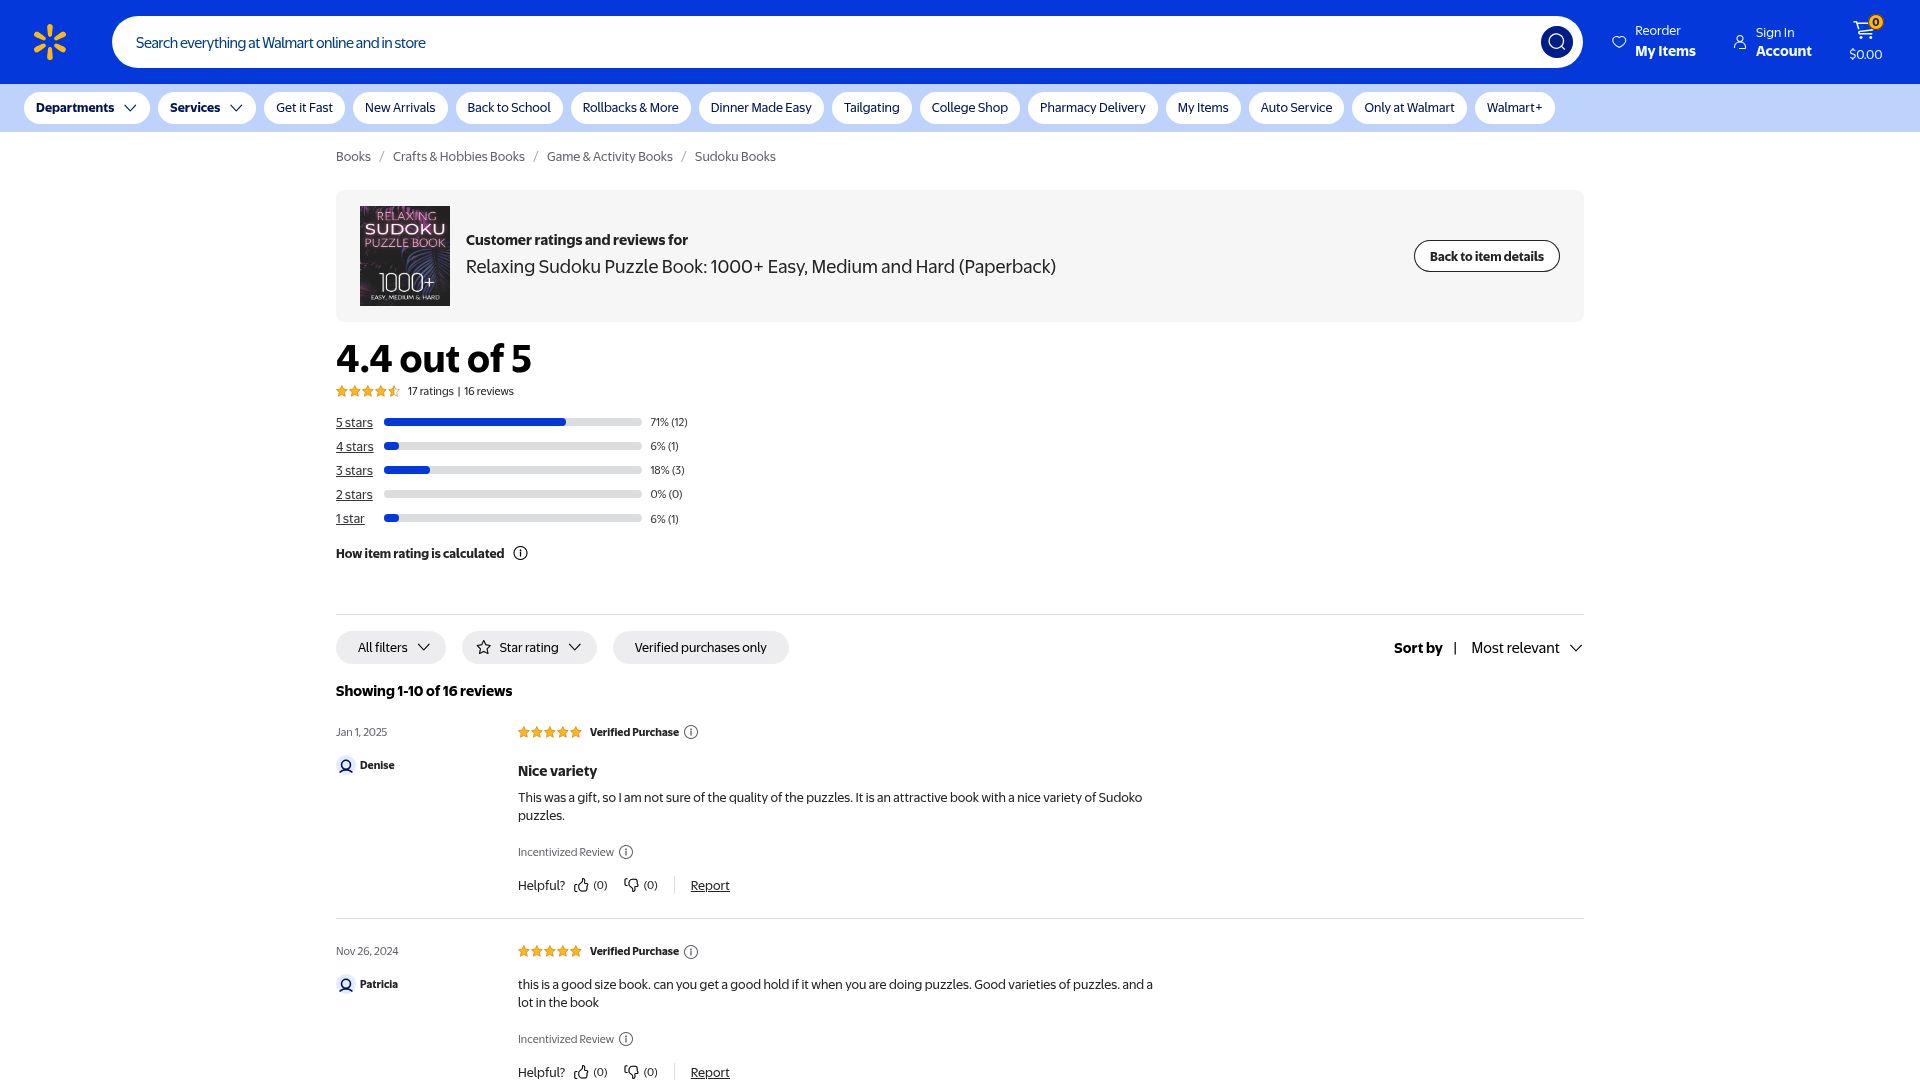The height and width of the screenshot is (1080, 1920).
Task: Click Patricia's profile avatar icon
Action: (x=346, y=985)
